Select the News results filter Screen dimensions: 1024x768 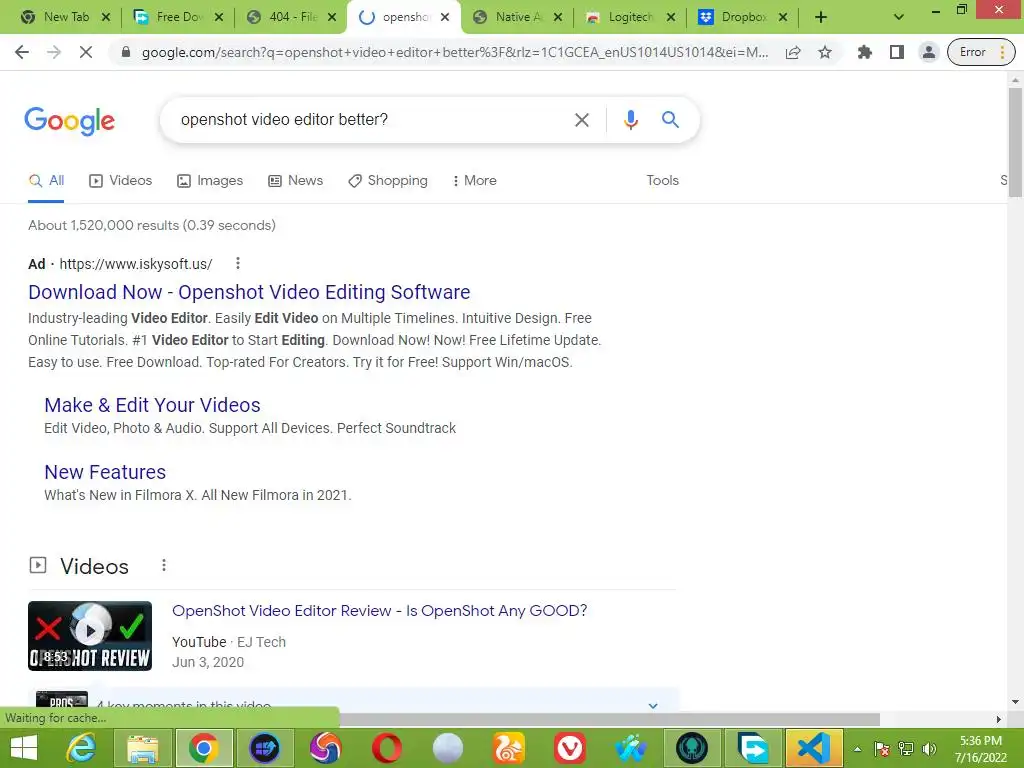295,181
